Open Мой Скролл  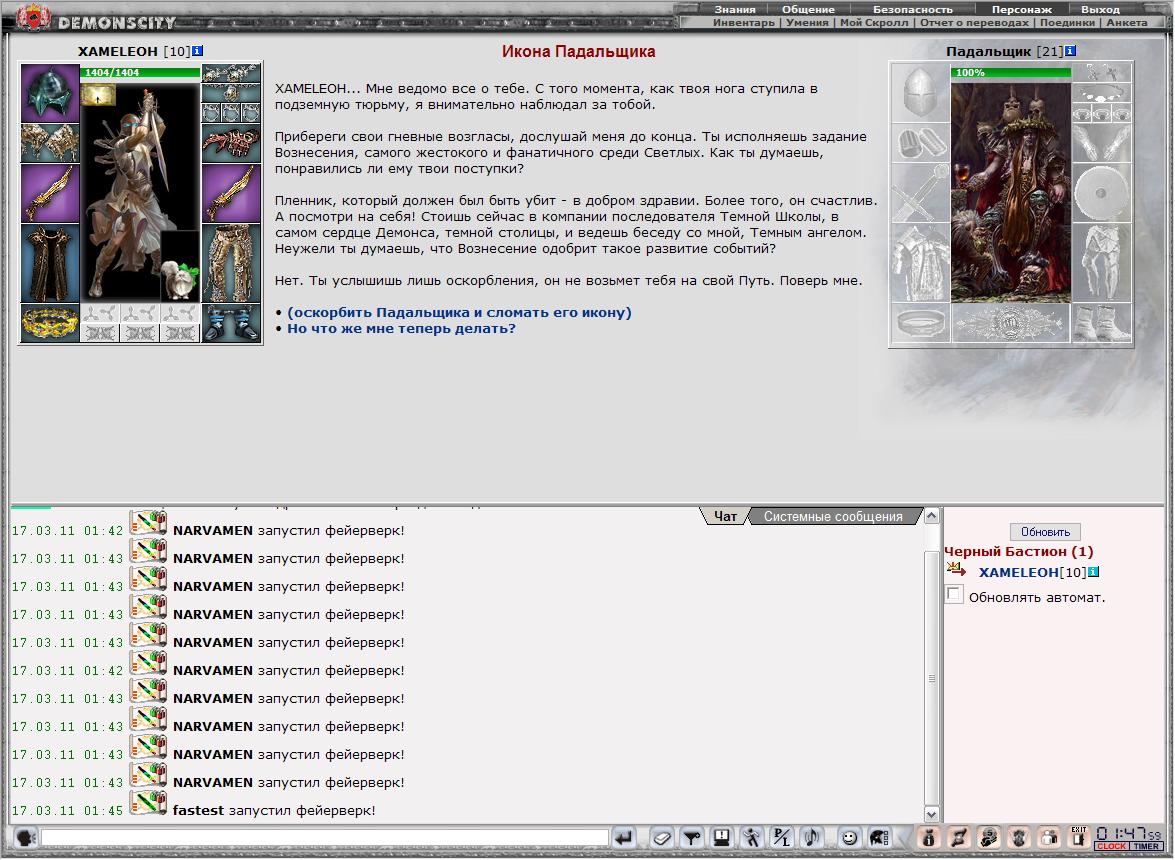point(874,22)
